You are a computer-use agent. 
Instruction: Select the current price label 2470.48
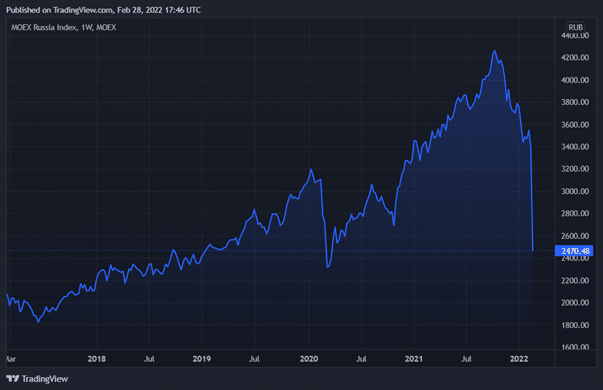[574, 251]
